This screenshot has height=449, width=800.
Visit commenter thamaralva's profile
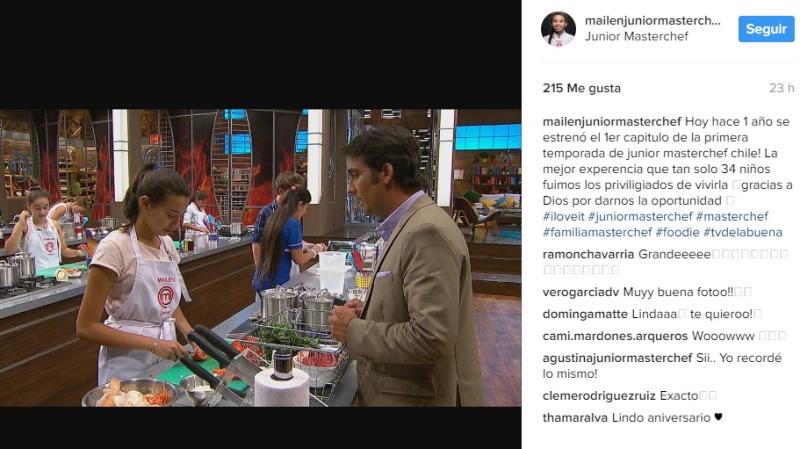pyautogui.click(x=575, y=417)
